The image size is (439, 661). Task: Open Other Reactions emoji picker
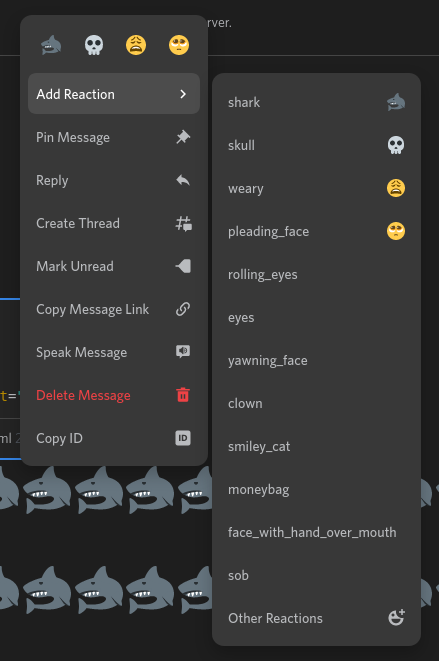316,618
